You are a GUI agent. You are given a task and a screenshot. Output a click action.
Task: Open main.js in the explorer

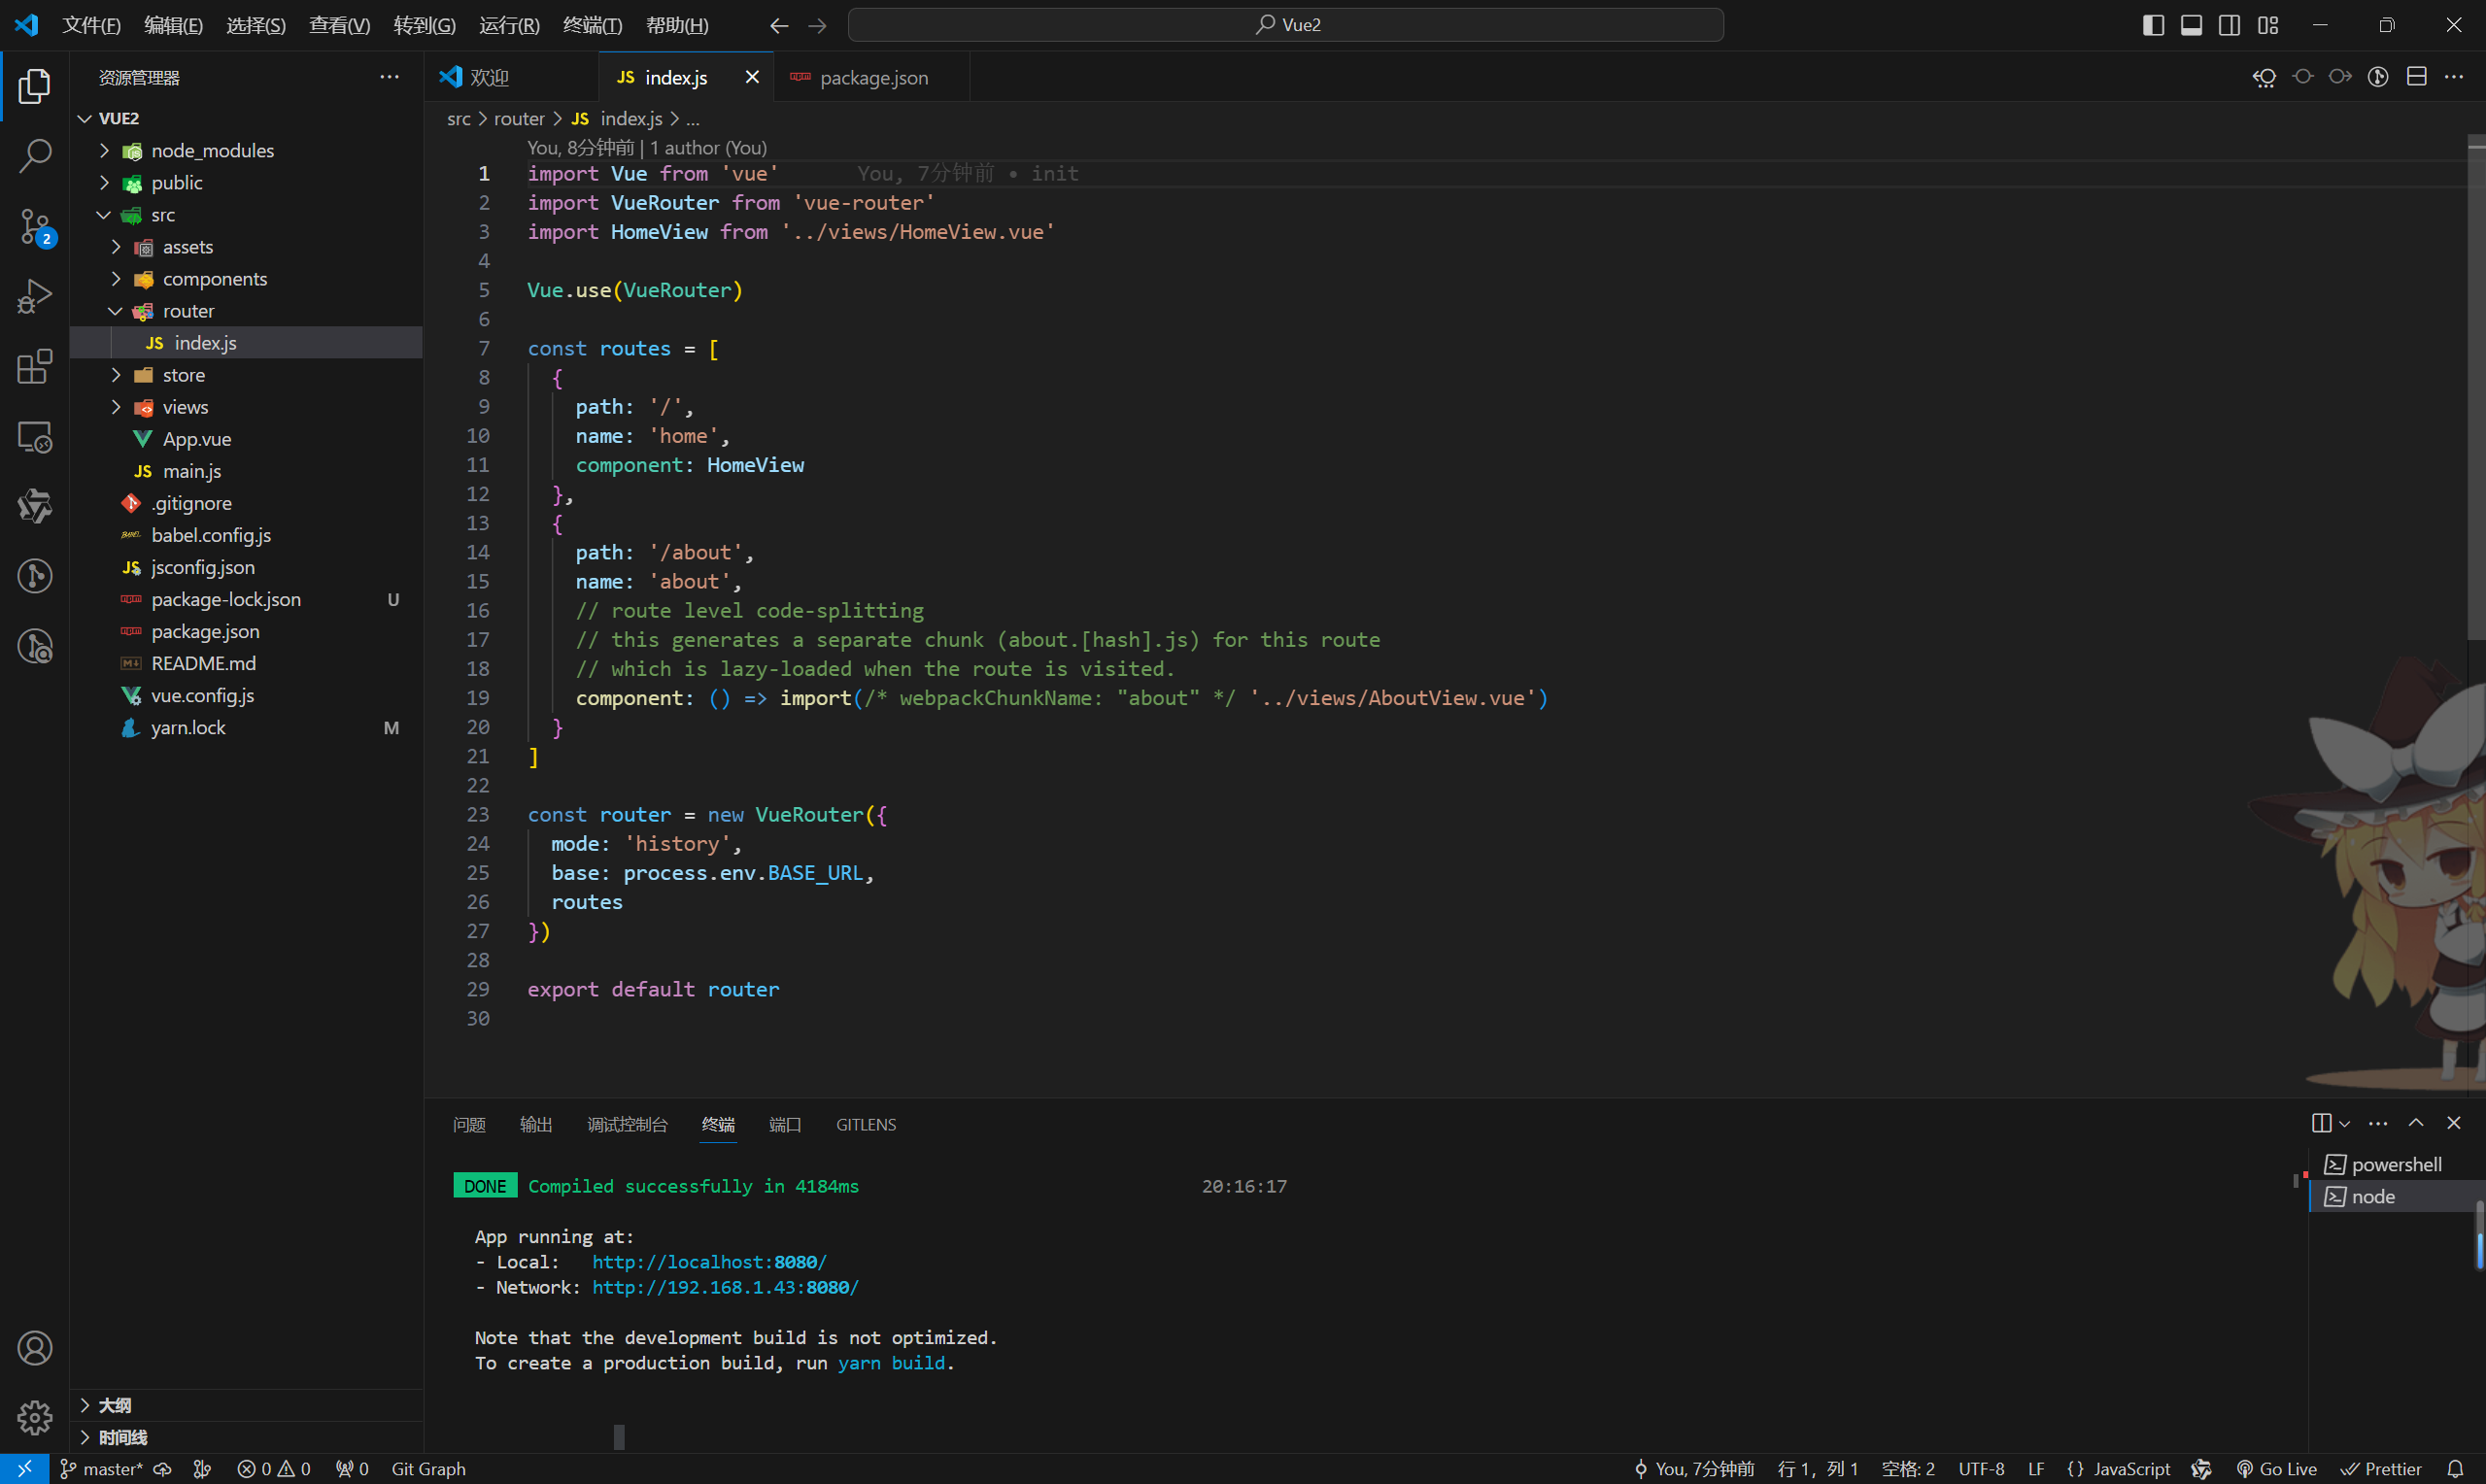tap(246, 471)
